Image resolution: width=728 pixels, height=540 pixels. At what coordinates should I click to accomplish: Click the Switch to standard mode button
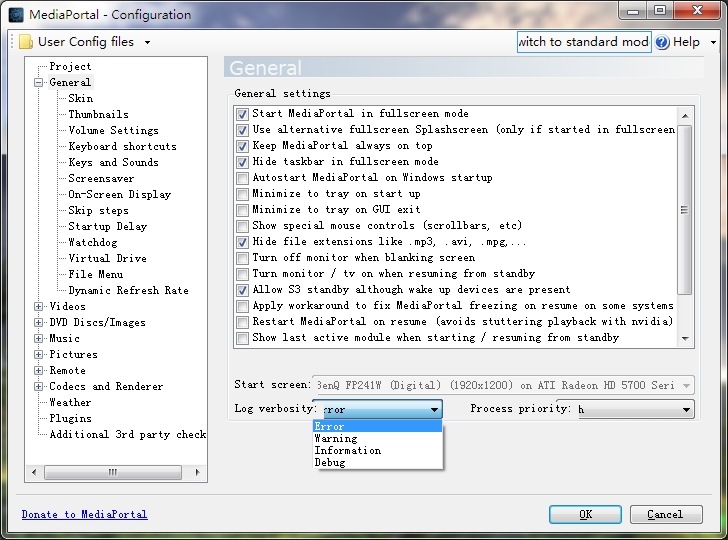coord(584,42)
